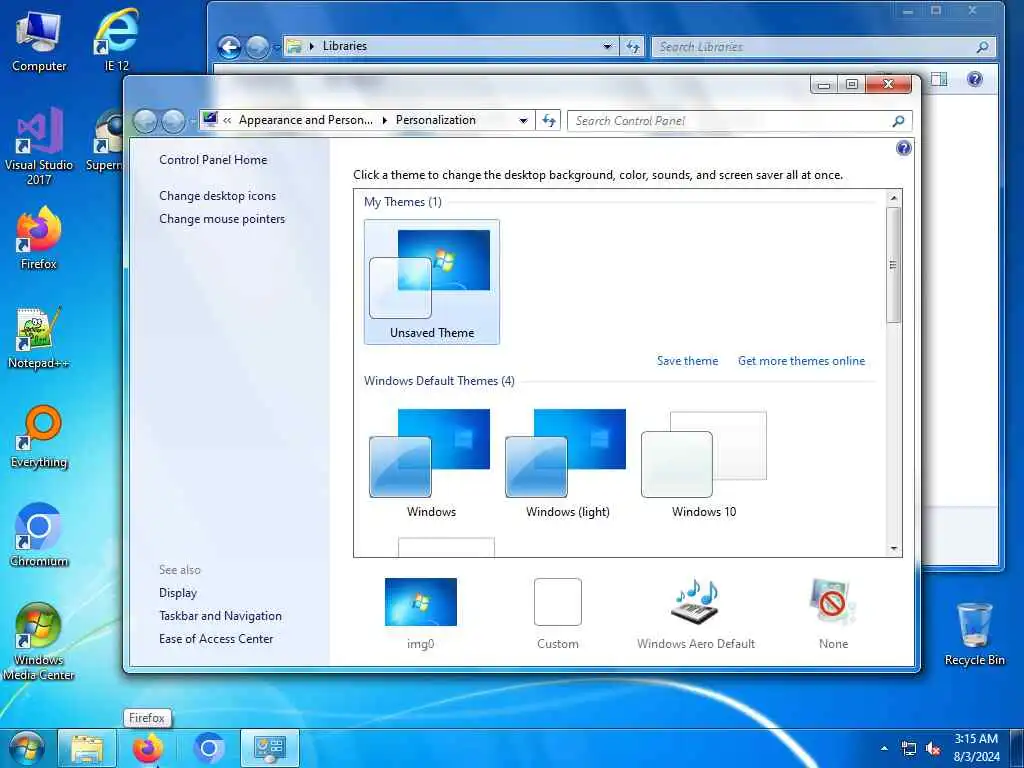1024x768 pixels.
Task: Click the Back button in Libraries window
Action: pyautogui.click(x=229, y=47)
